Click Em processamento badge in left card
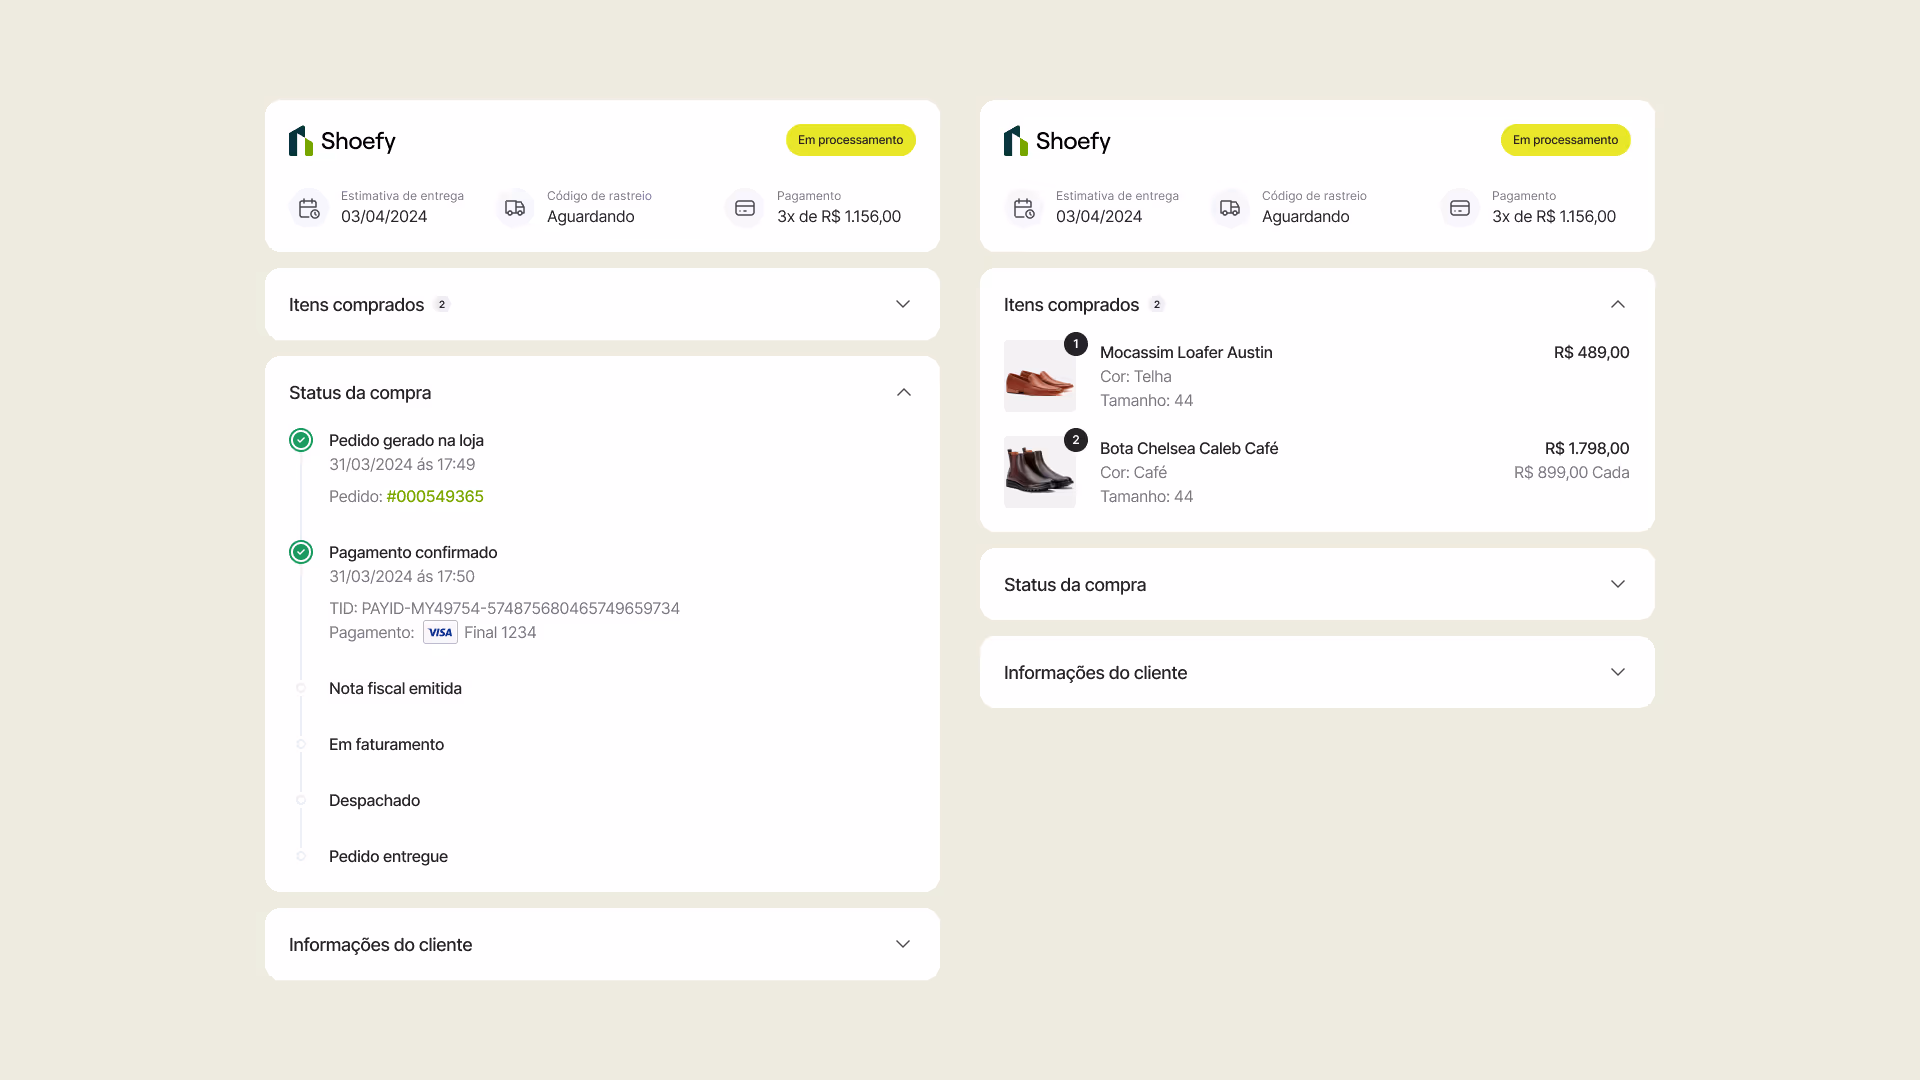This screenshot has height=1080, width=1920. (x=851, y=140)
